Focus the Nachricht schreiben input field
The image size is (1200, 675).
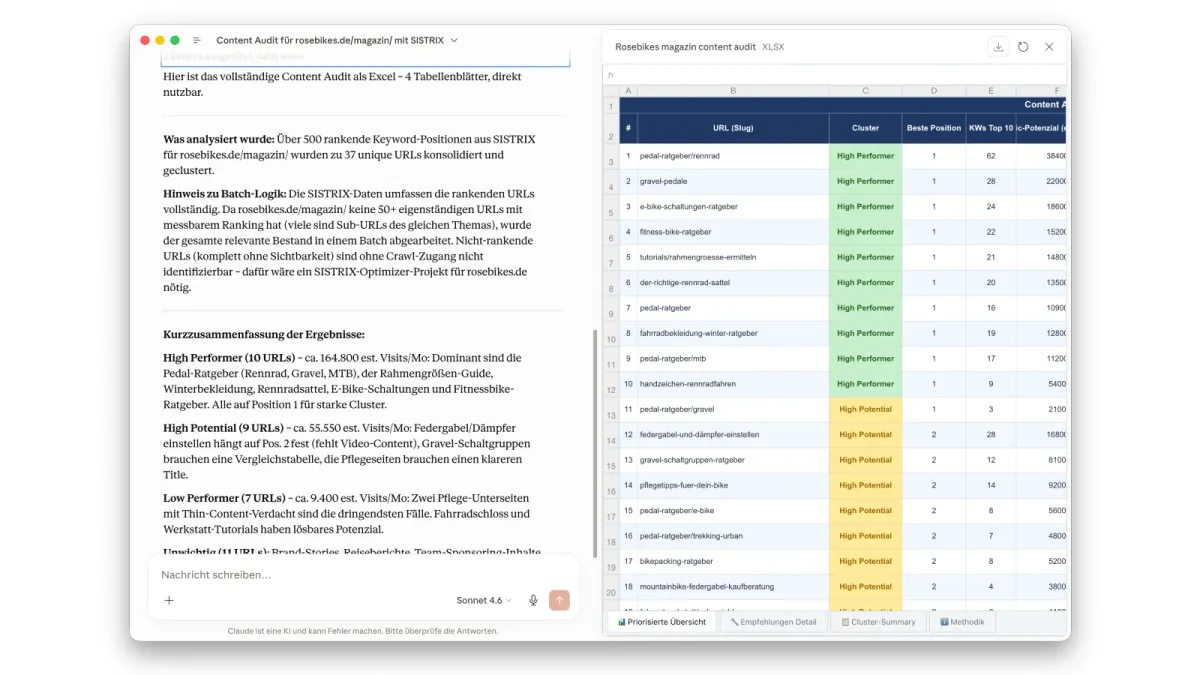[x=363, y=575]
